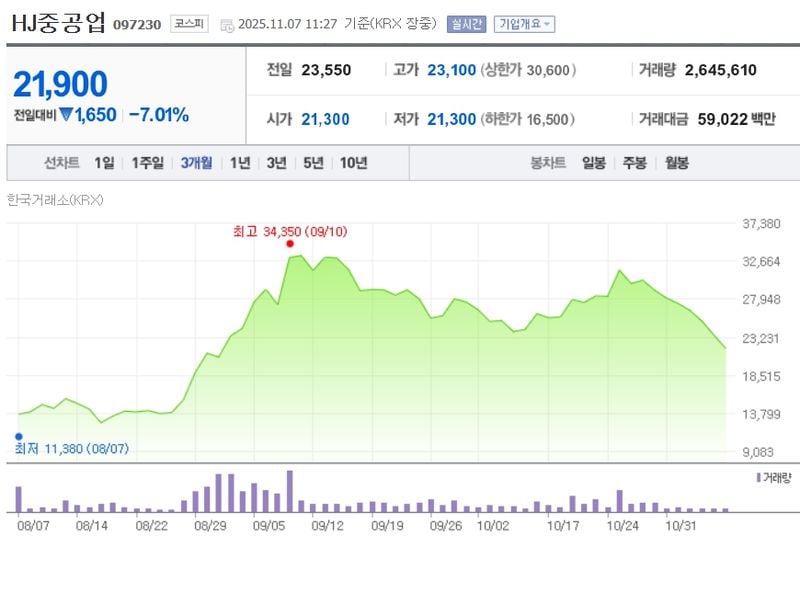Click the purple 거래량 volume legend marker
800x592 pixels.
tap(759, 478)
